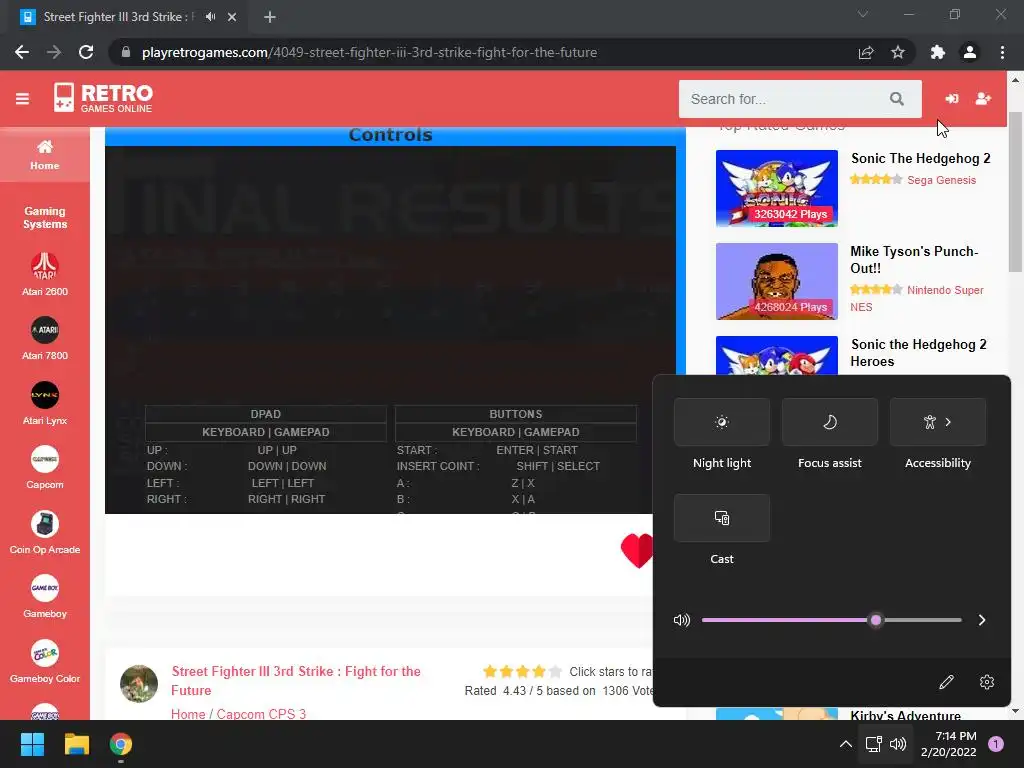Select Gameboy Color system icon

44,653
